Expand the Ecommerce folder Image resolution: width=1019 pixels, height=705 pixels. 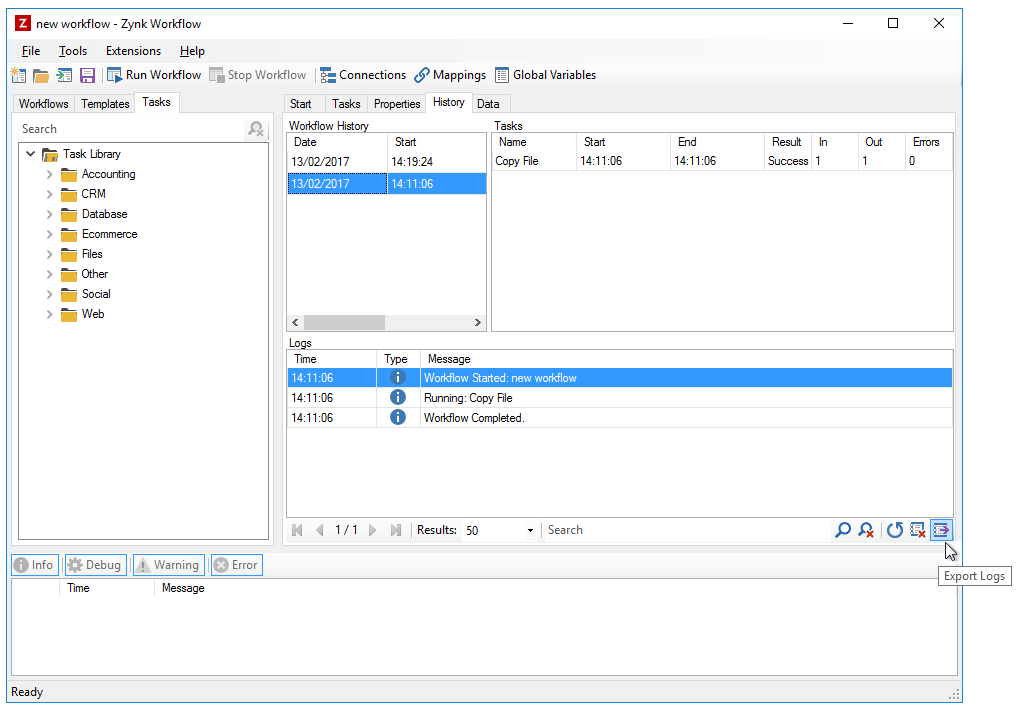[49, 235]
